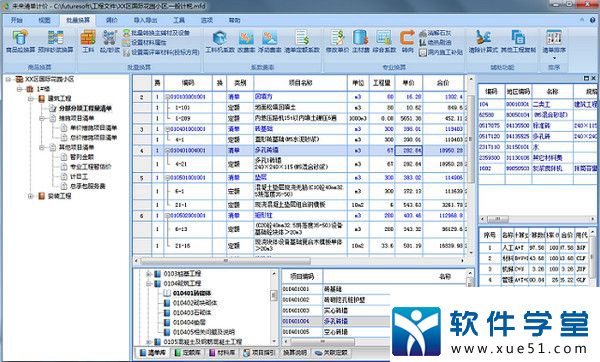Open the 预拌砂浆换算 tool

pyautogui.click(x=55, y=41)
